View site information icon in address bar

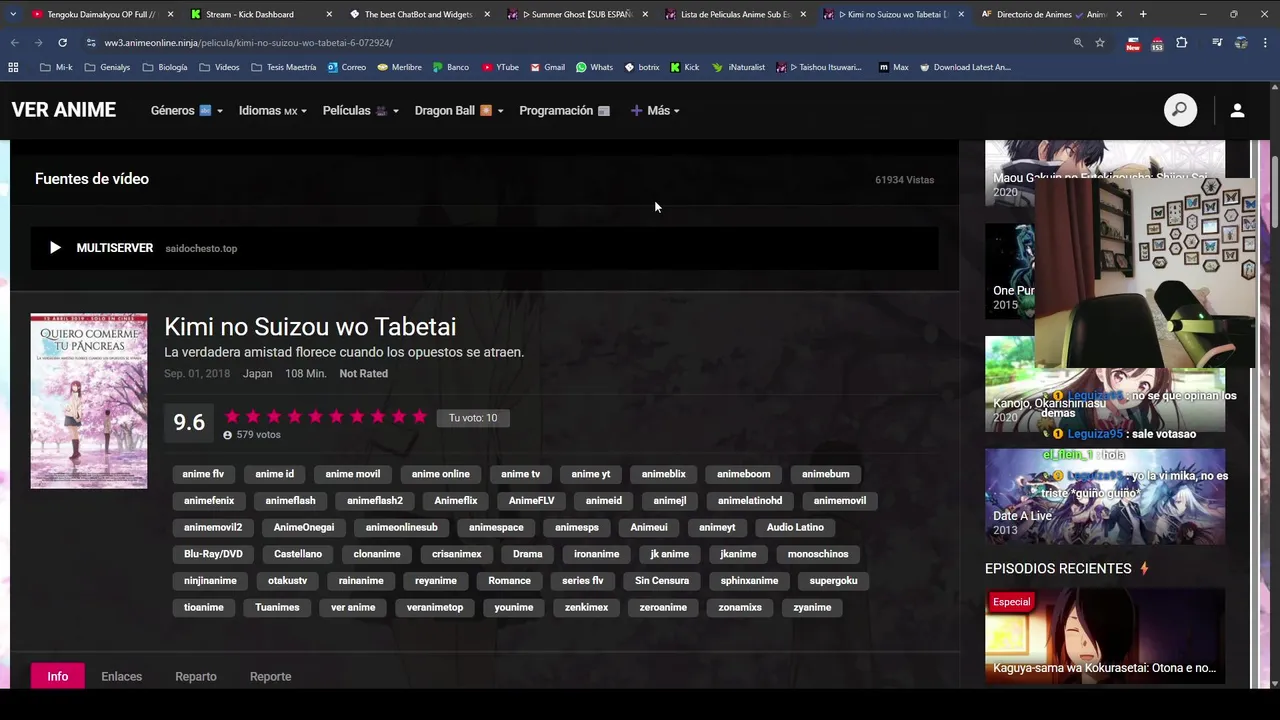(x=91, y=43)
